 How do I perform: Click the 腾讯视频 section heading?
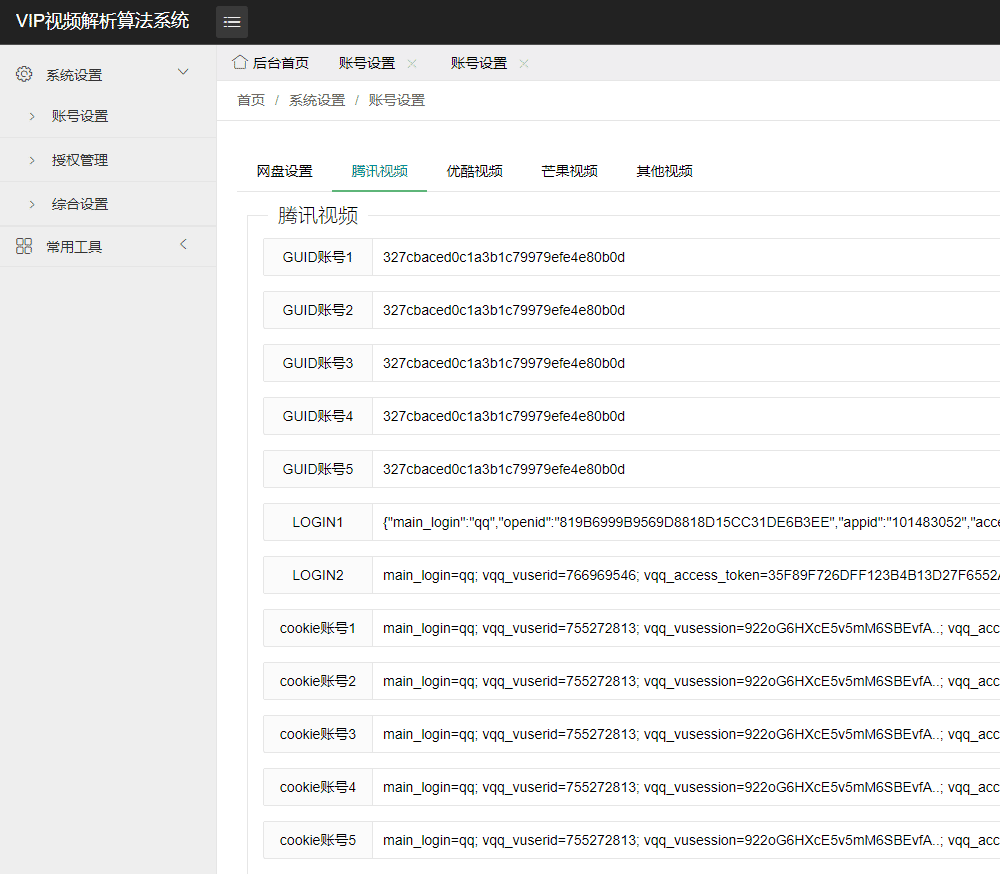tap(318, 216)
